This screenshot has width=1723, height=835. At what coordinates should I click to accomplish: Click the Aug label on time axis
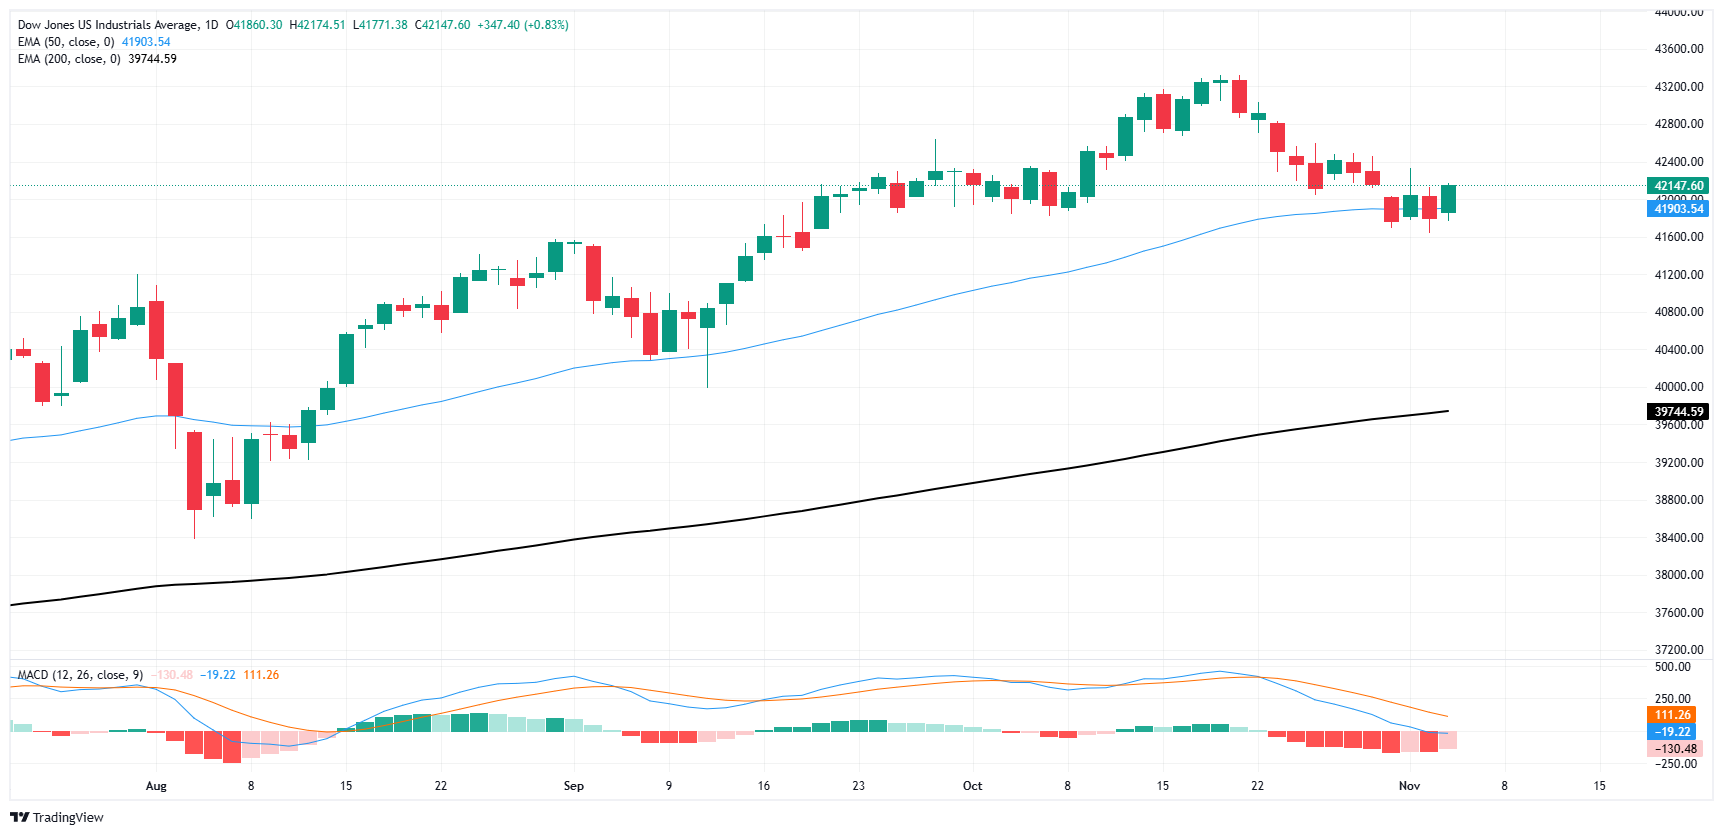[156, 786]
